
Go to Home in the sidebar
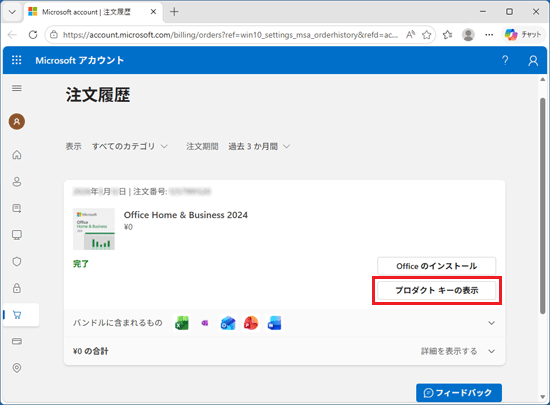pyautogui.click(x=16, y=155)
